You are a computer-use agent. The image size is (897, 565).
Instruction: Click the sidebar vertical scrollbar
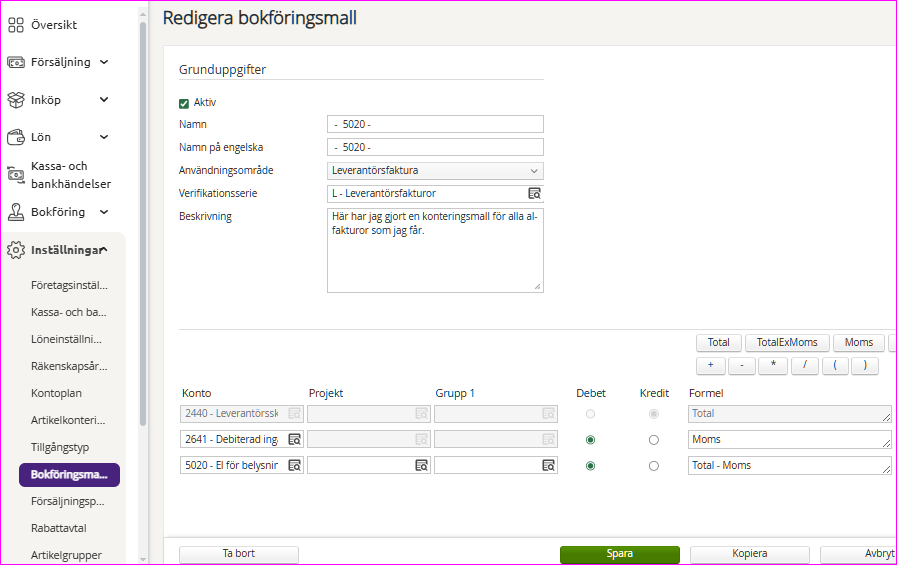[143, 224]
